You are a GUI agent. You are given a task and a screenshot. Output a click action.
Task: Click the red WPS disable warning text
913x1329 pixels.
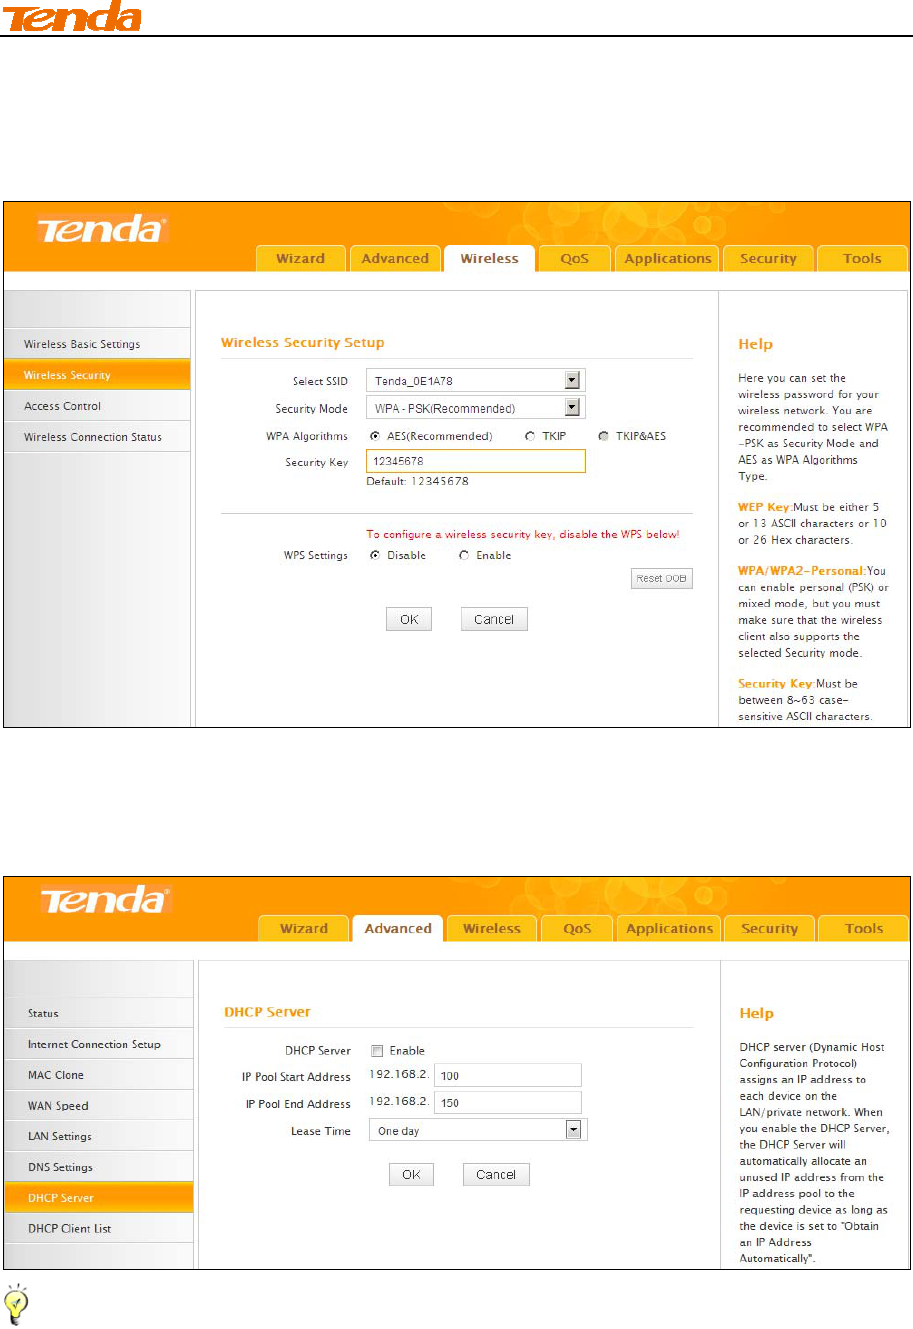click(x=522, y=534)
